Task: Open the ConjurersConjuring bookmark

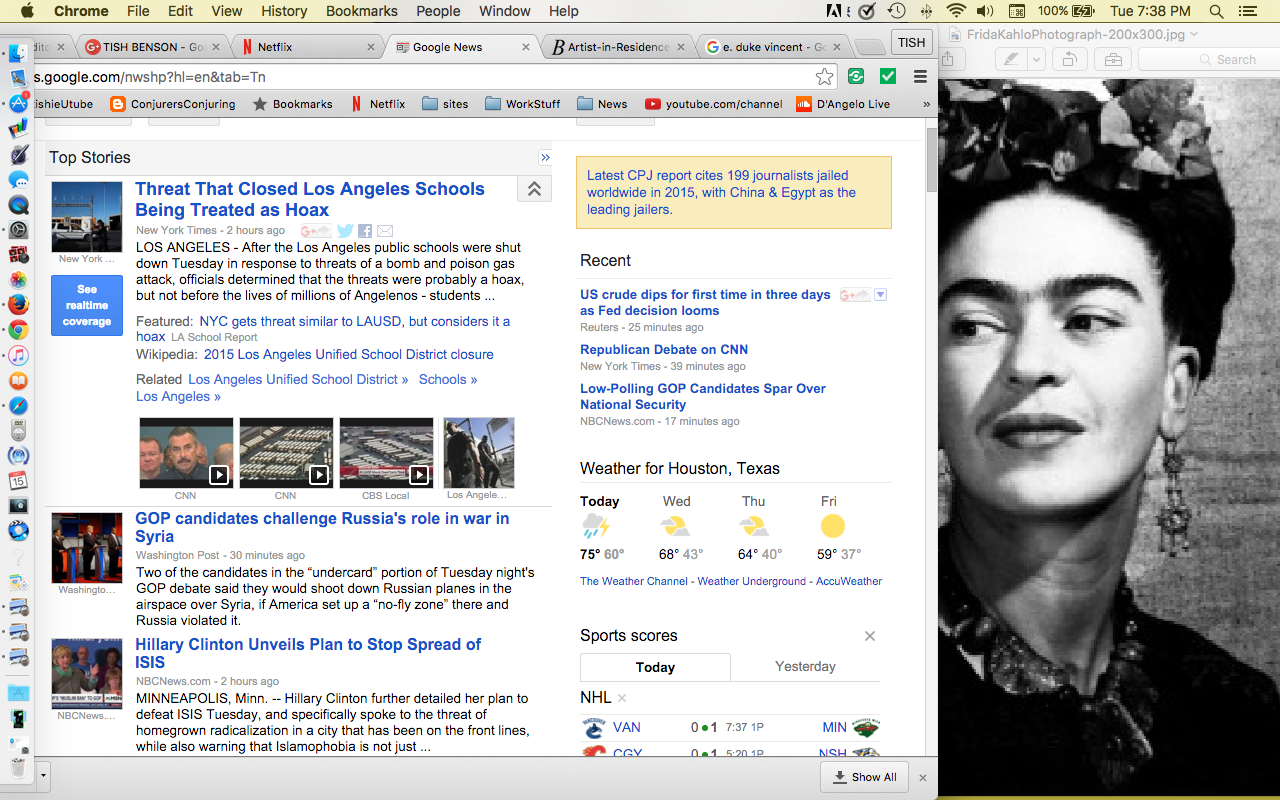Action: (173, 104)
